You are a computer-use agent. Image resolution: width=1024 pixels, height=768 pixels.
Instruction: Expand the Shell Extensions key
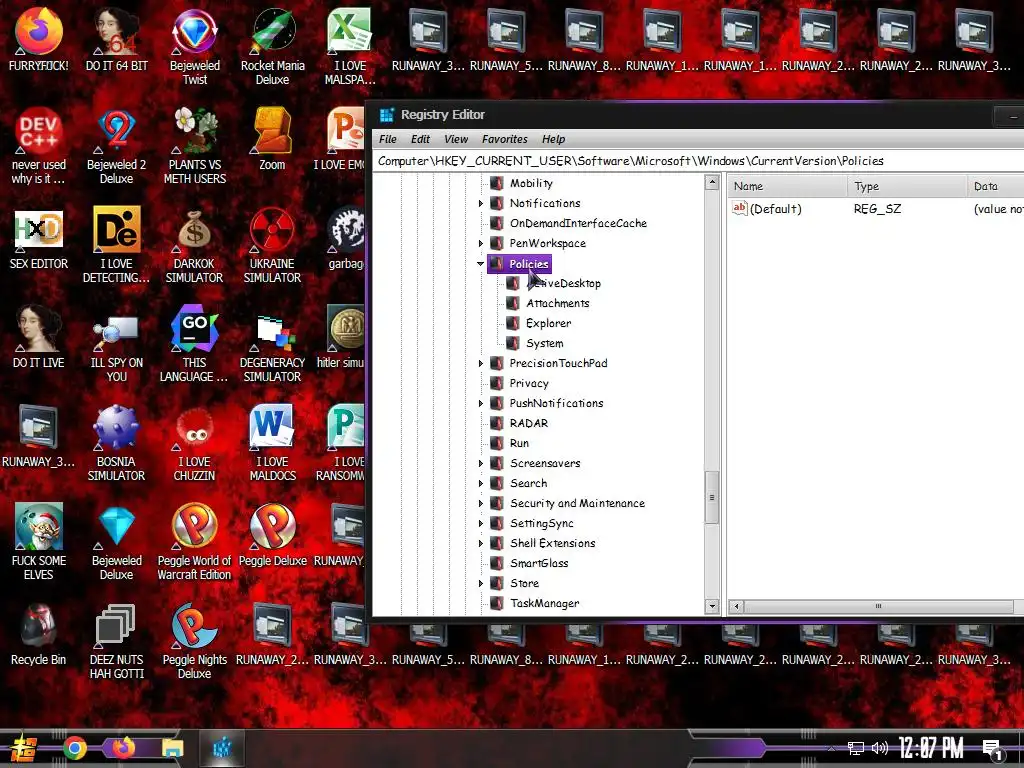pos(481,543)
